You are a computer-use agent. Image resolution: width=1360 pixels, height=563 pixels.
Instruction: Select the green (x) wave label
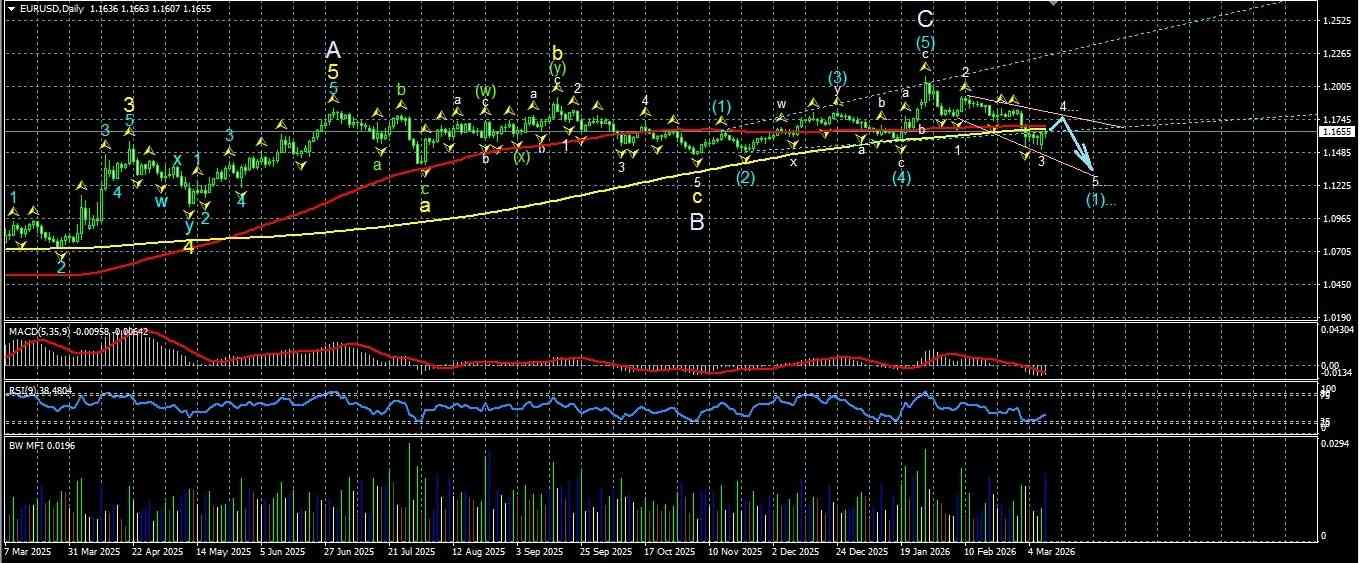point(522,157)
